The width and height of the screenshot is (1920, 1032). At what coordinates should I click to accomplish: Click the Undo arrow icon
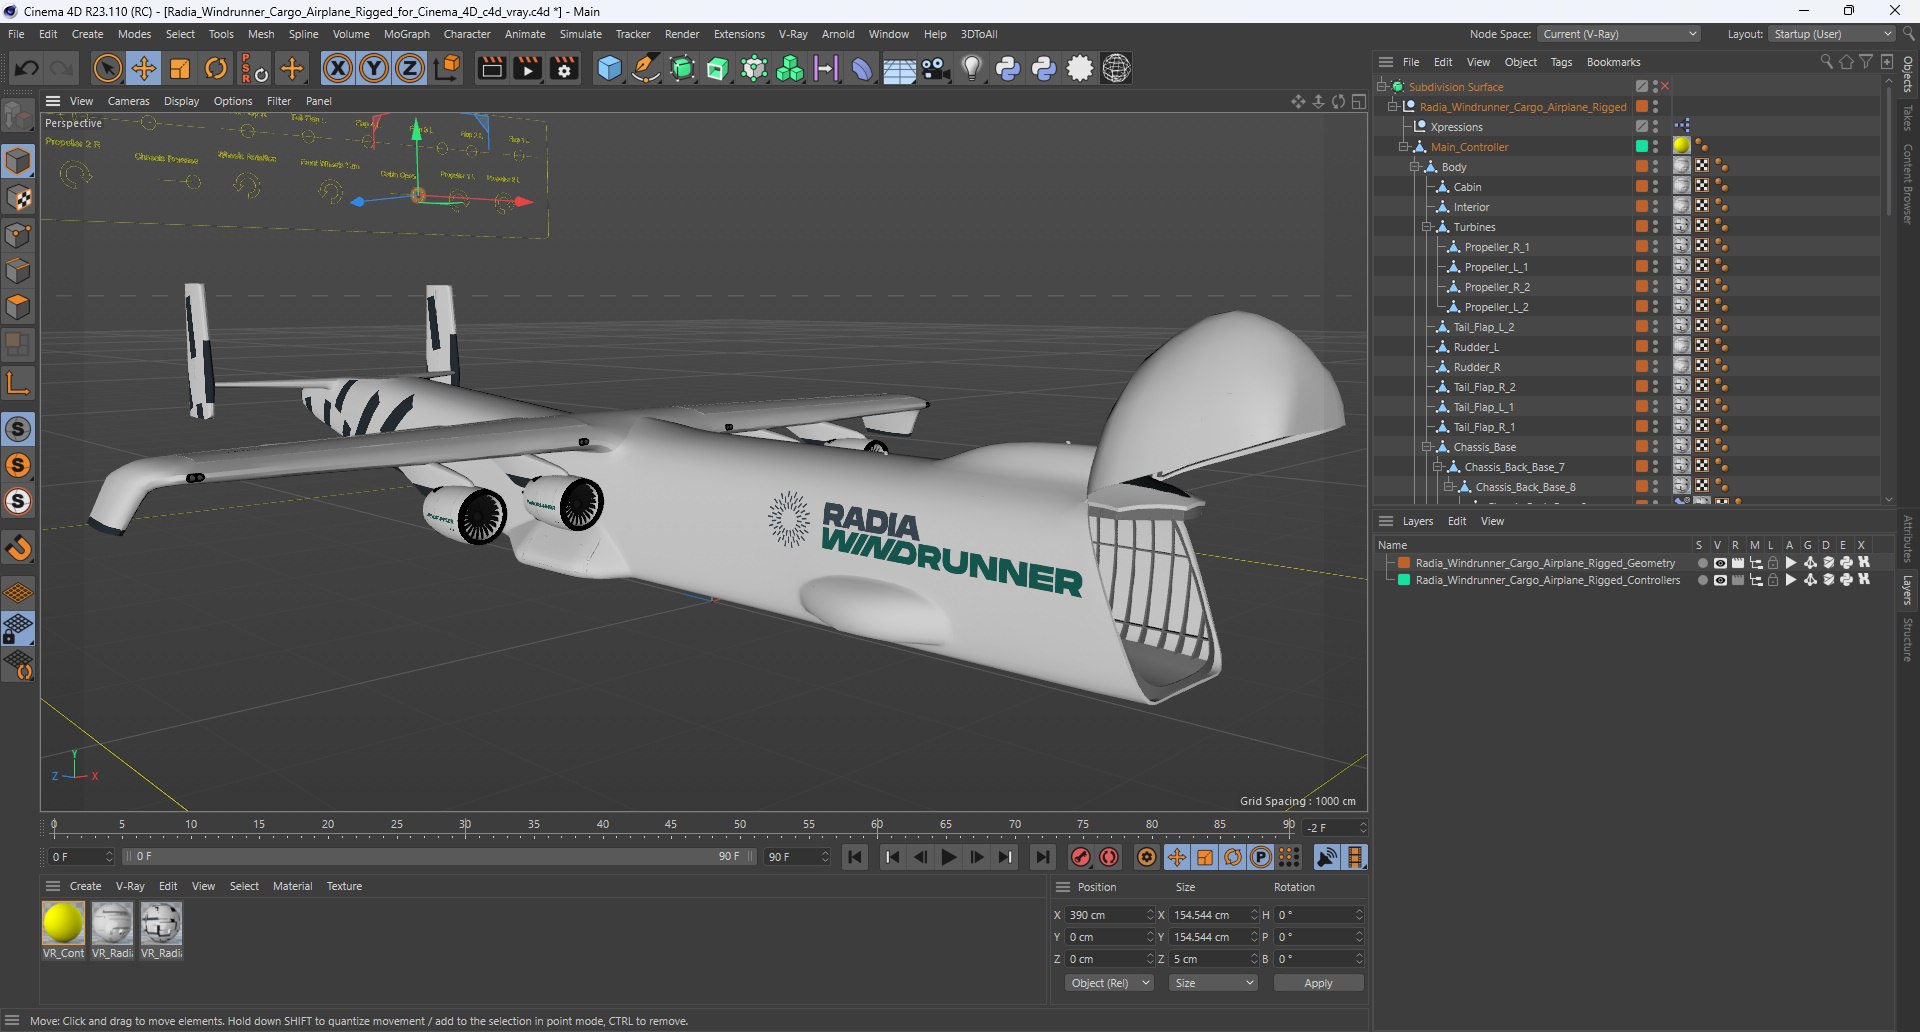(x=27, y=68)
